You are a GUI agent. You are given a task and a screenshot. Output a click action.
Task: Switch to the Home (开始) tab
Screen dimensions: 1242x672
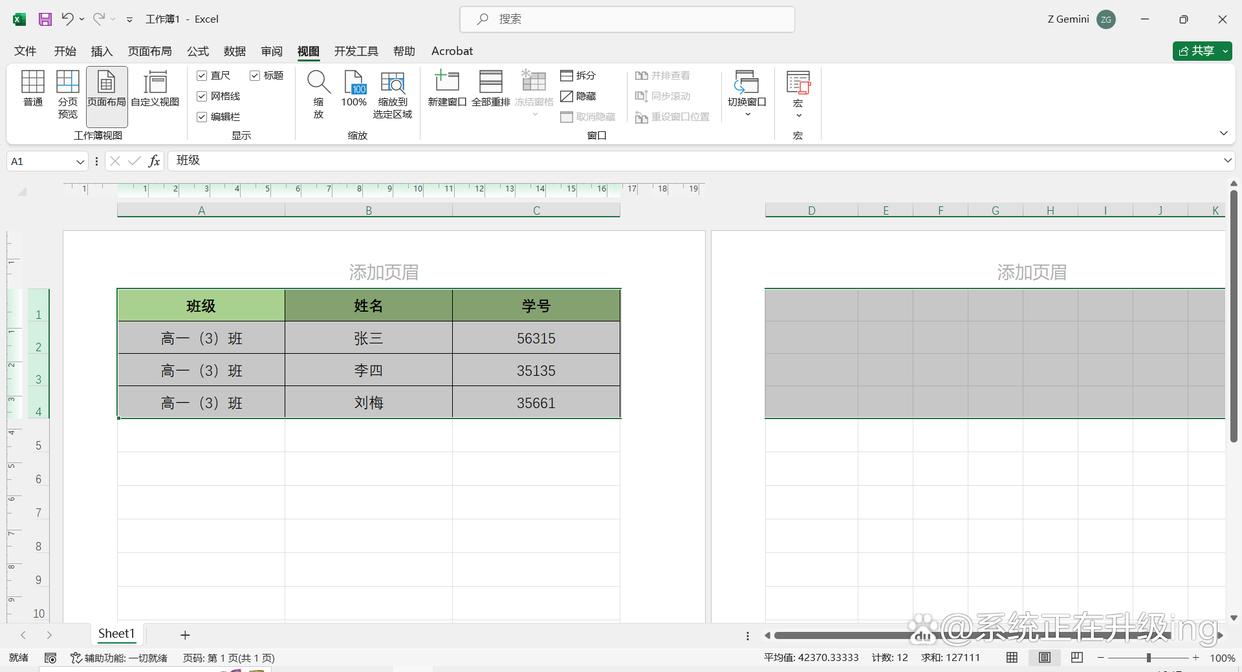click(65, 51)
